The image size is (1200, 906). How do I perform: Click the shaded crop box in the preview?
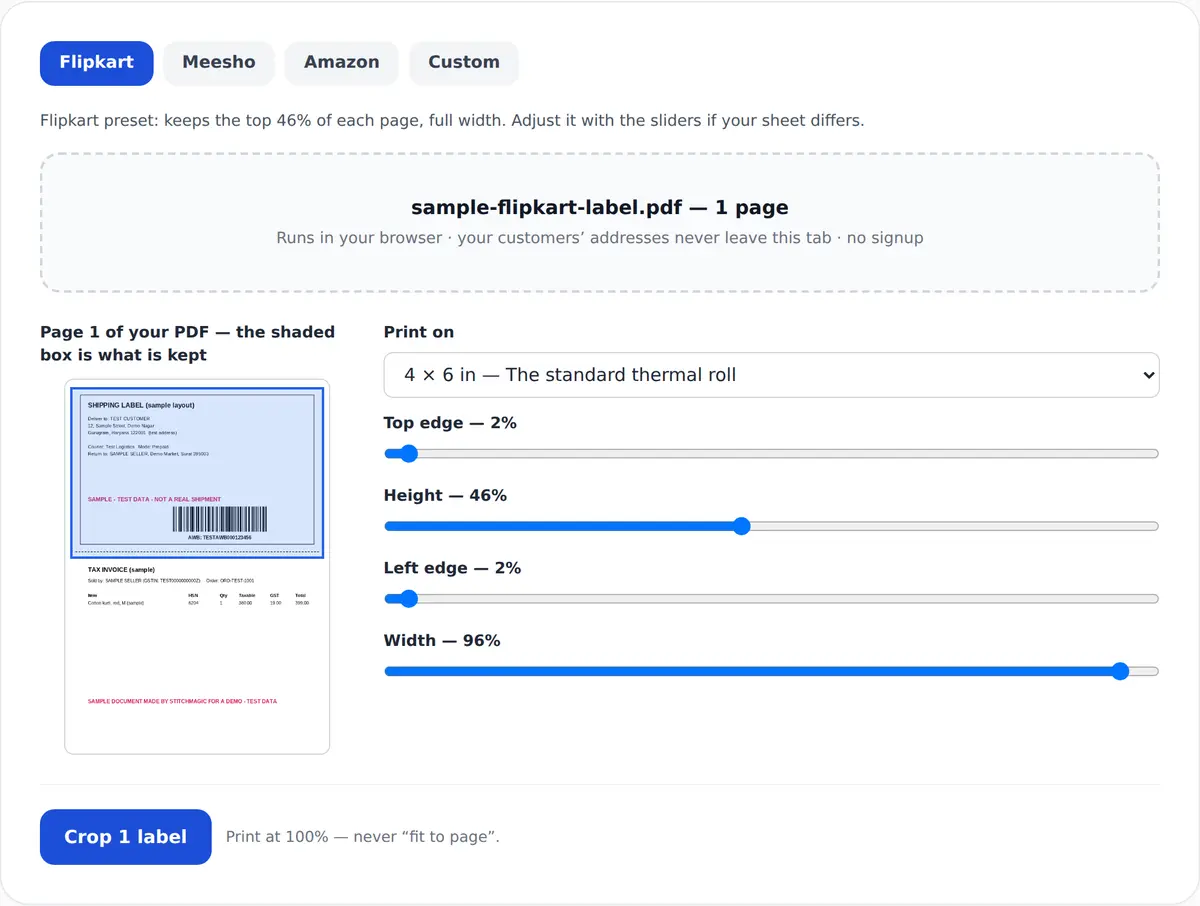[x=197, y=472]
